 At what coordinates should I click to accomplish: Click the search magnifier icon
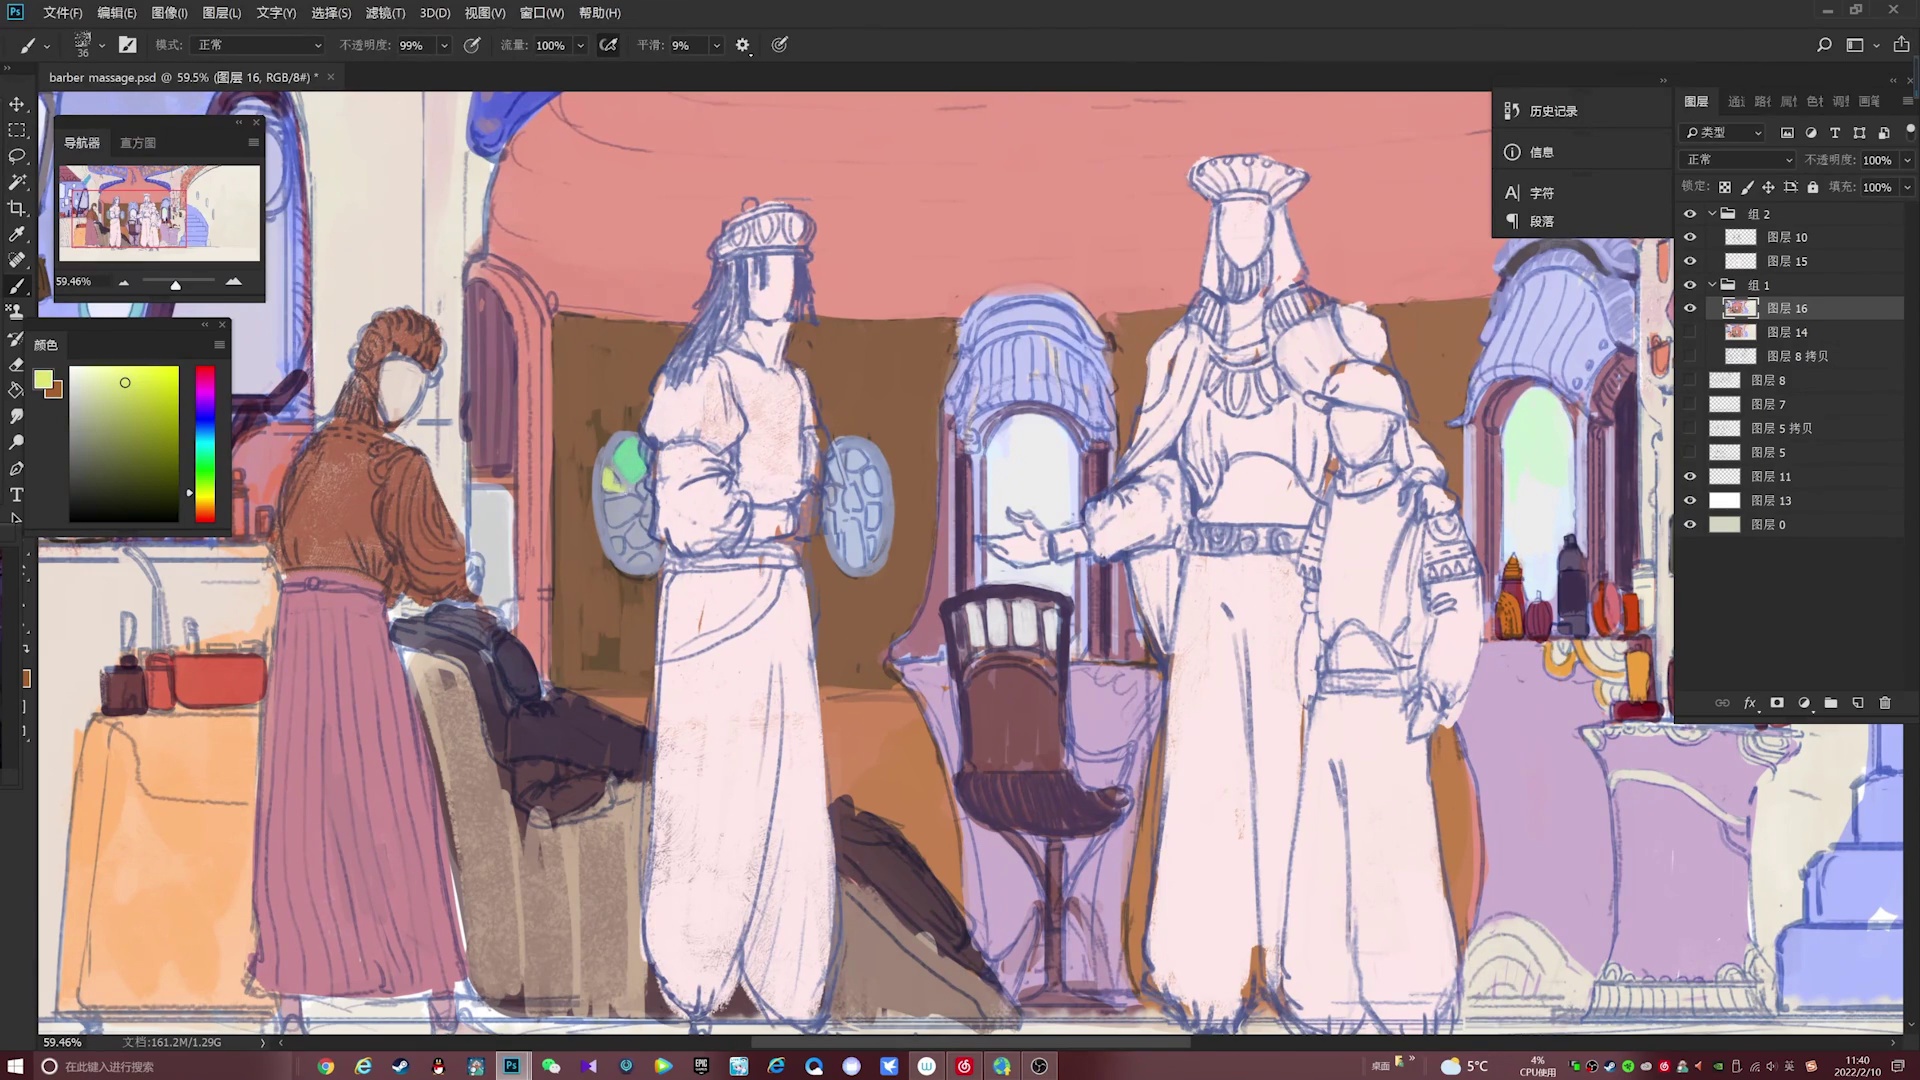point(1824,45)
